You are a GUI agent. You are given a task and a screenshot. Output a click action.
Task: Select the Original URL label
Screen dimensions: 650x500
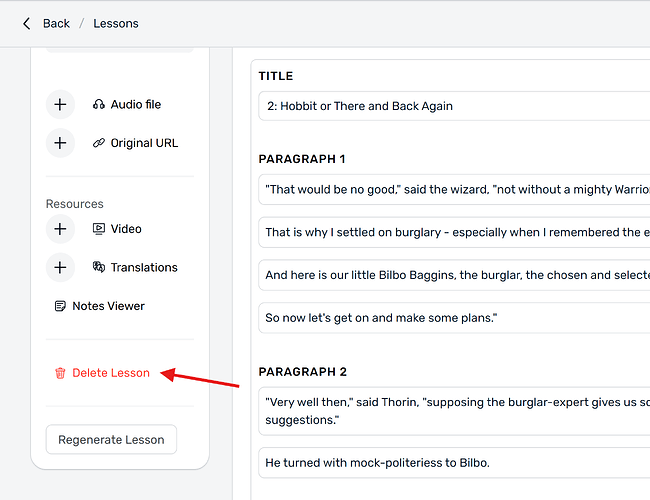[144, 143]
